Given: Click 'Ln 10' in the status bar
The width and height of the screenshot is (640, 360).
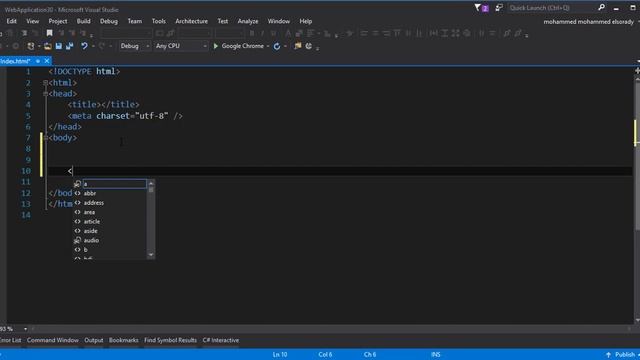Looking at the screenshot, I should pyautogui.click(x=280, y=354).
